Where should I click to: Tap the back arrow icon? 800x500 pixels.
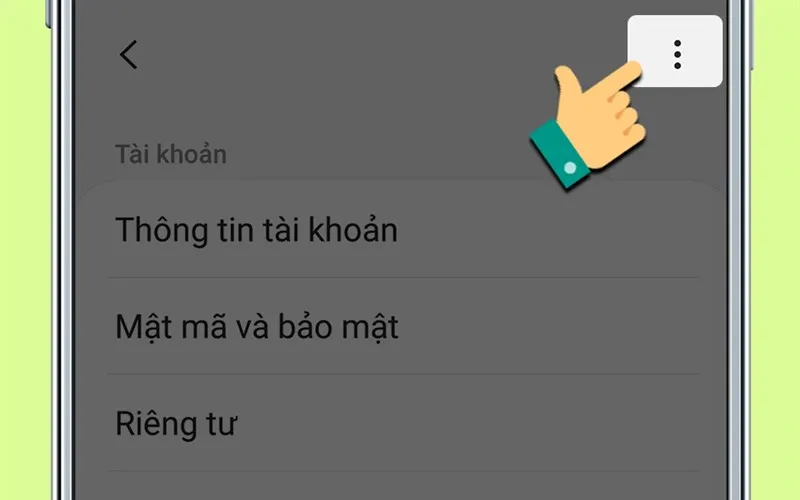(129, 55)
